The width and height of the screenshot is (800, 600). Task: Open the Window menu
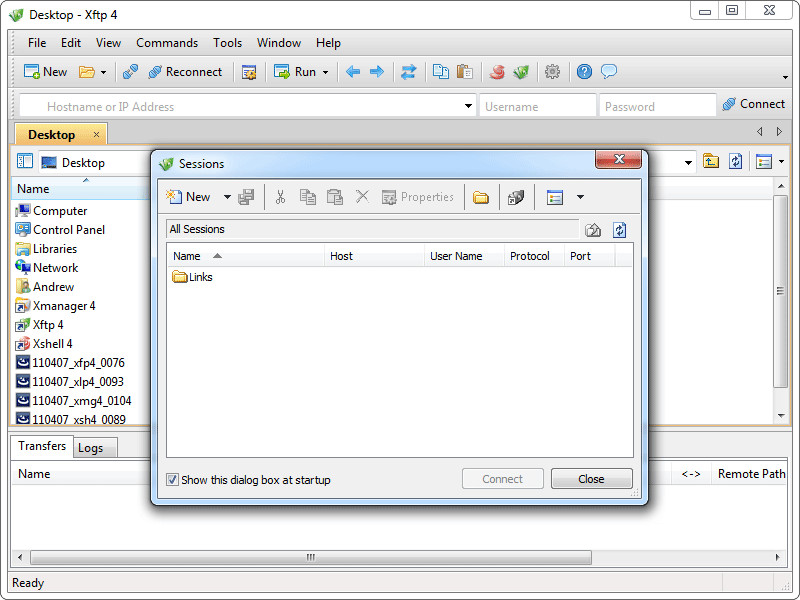click(x=279, y=43)
